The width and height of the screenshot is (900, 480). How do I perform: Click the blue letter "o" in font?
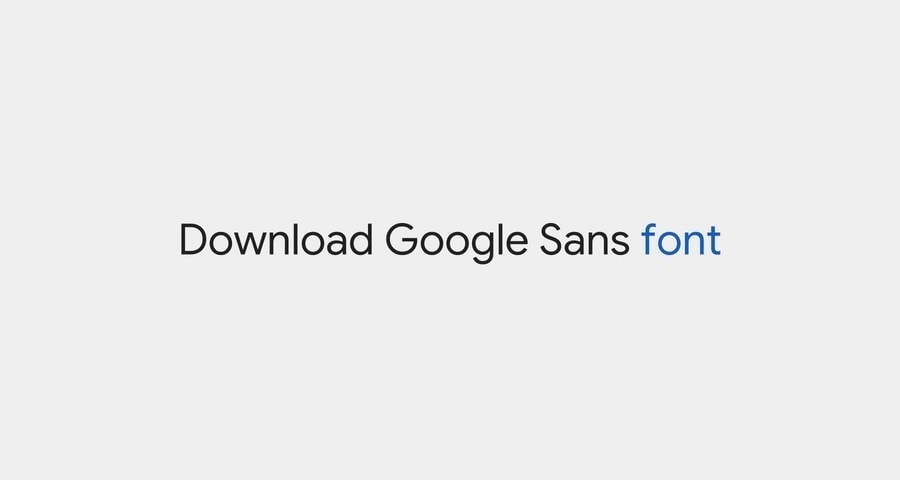coord(669,243)
